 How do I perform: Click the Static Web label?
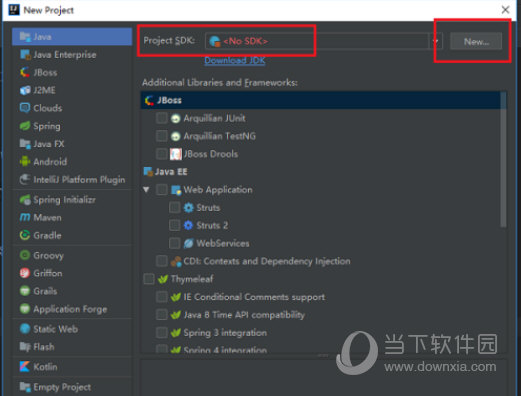56,329
